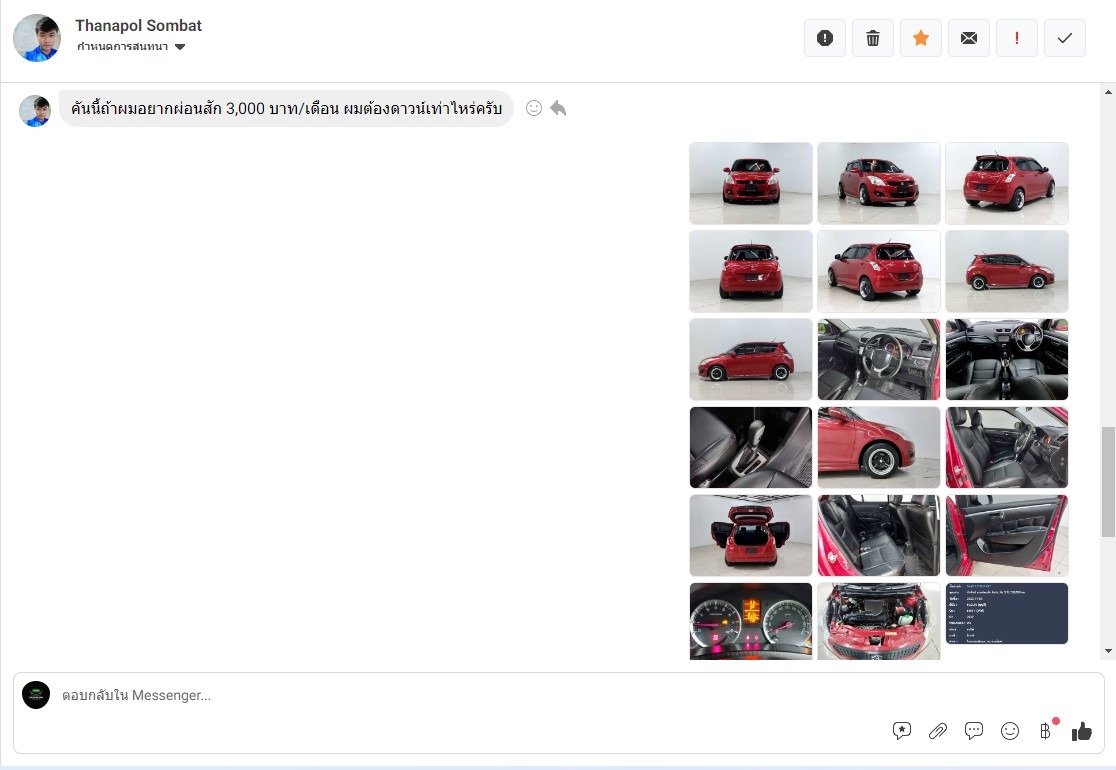
Task: Open Thanapol Sombat's profile name link
Action: tap(138, 25)
